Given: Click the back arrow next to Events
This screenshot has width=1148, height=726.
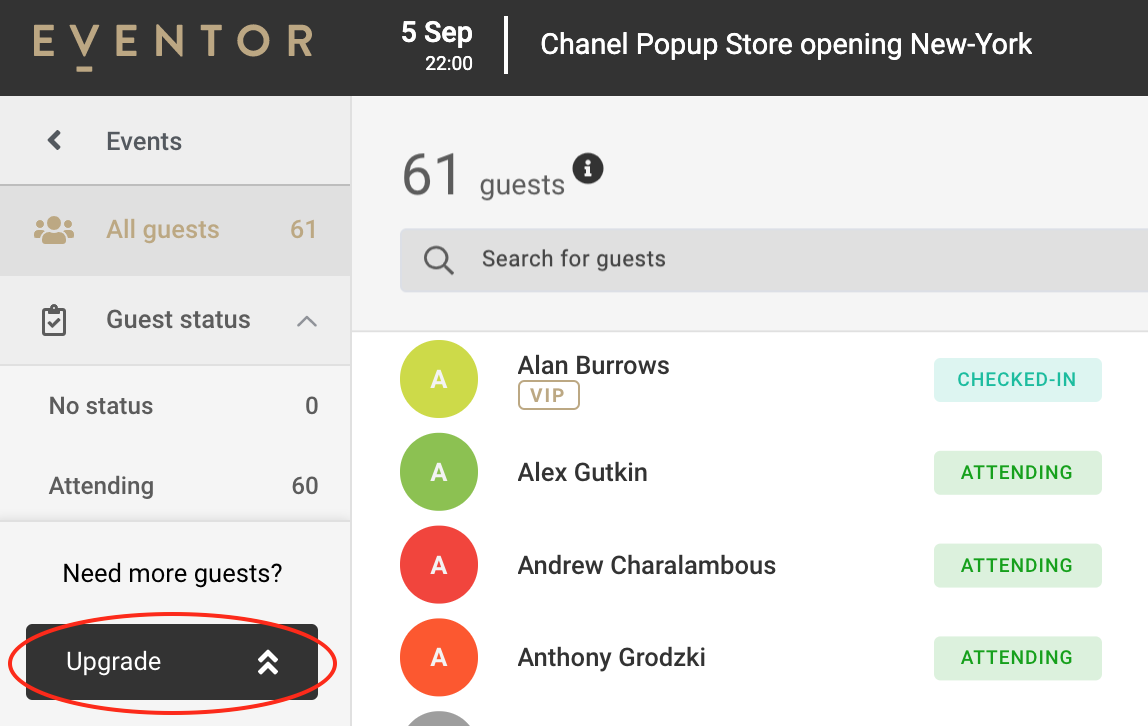Looking at the screenshot, I should tap(54, 140).
